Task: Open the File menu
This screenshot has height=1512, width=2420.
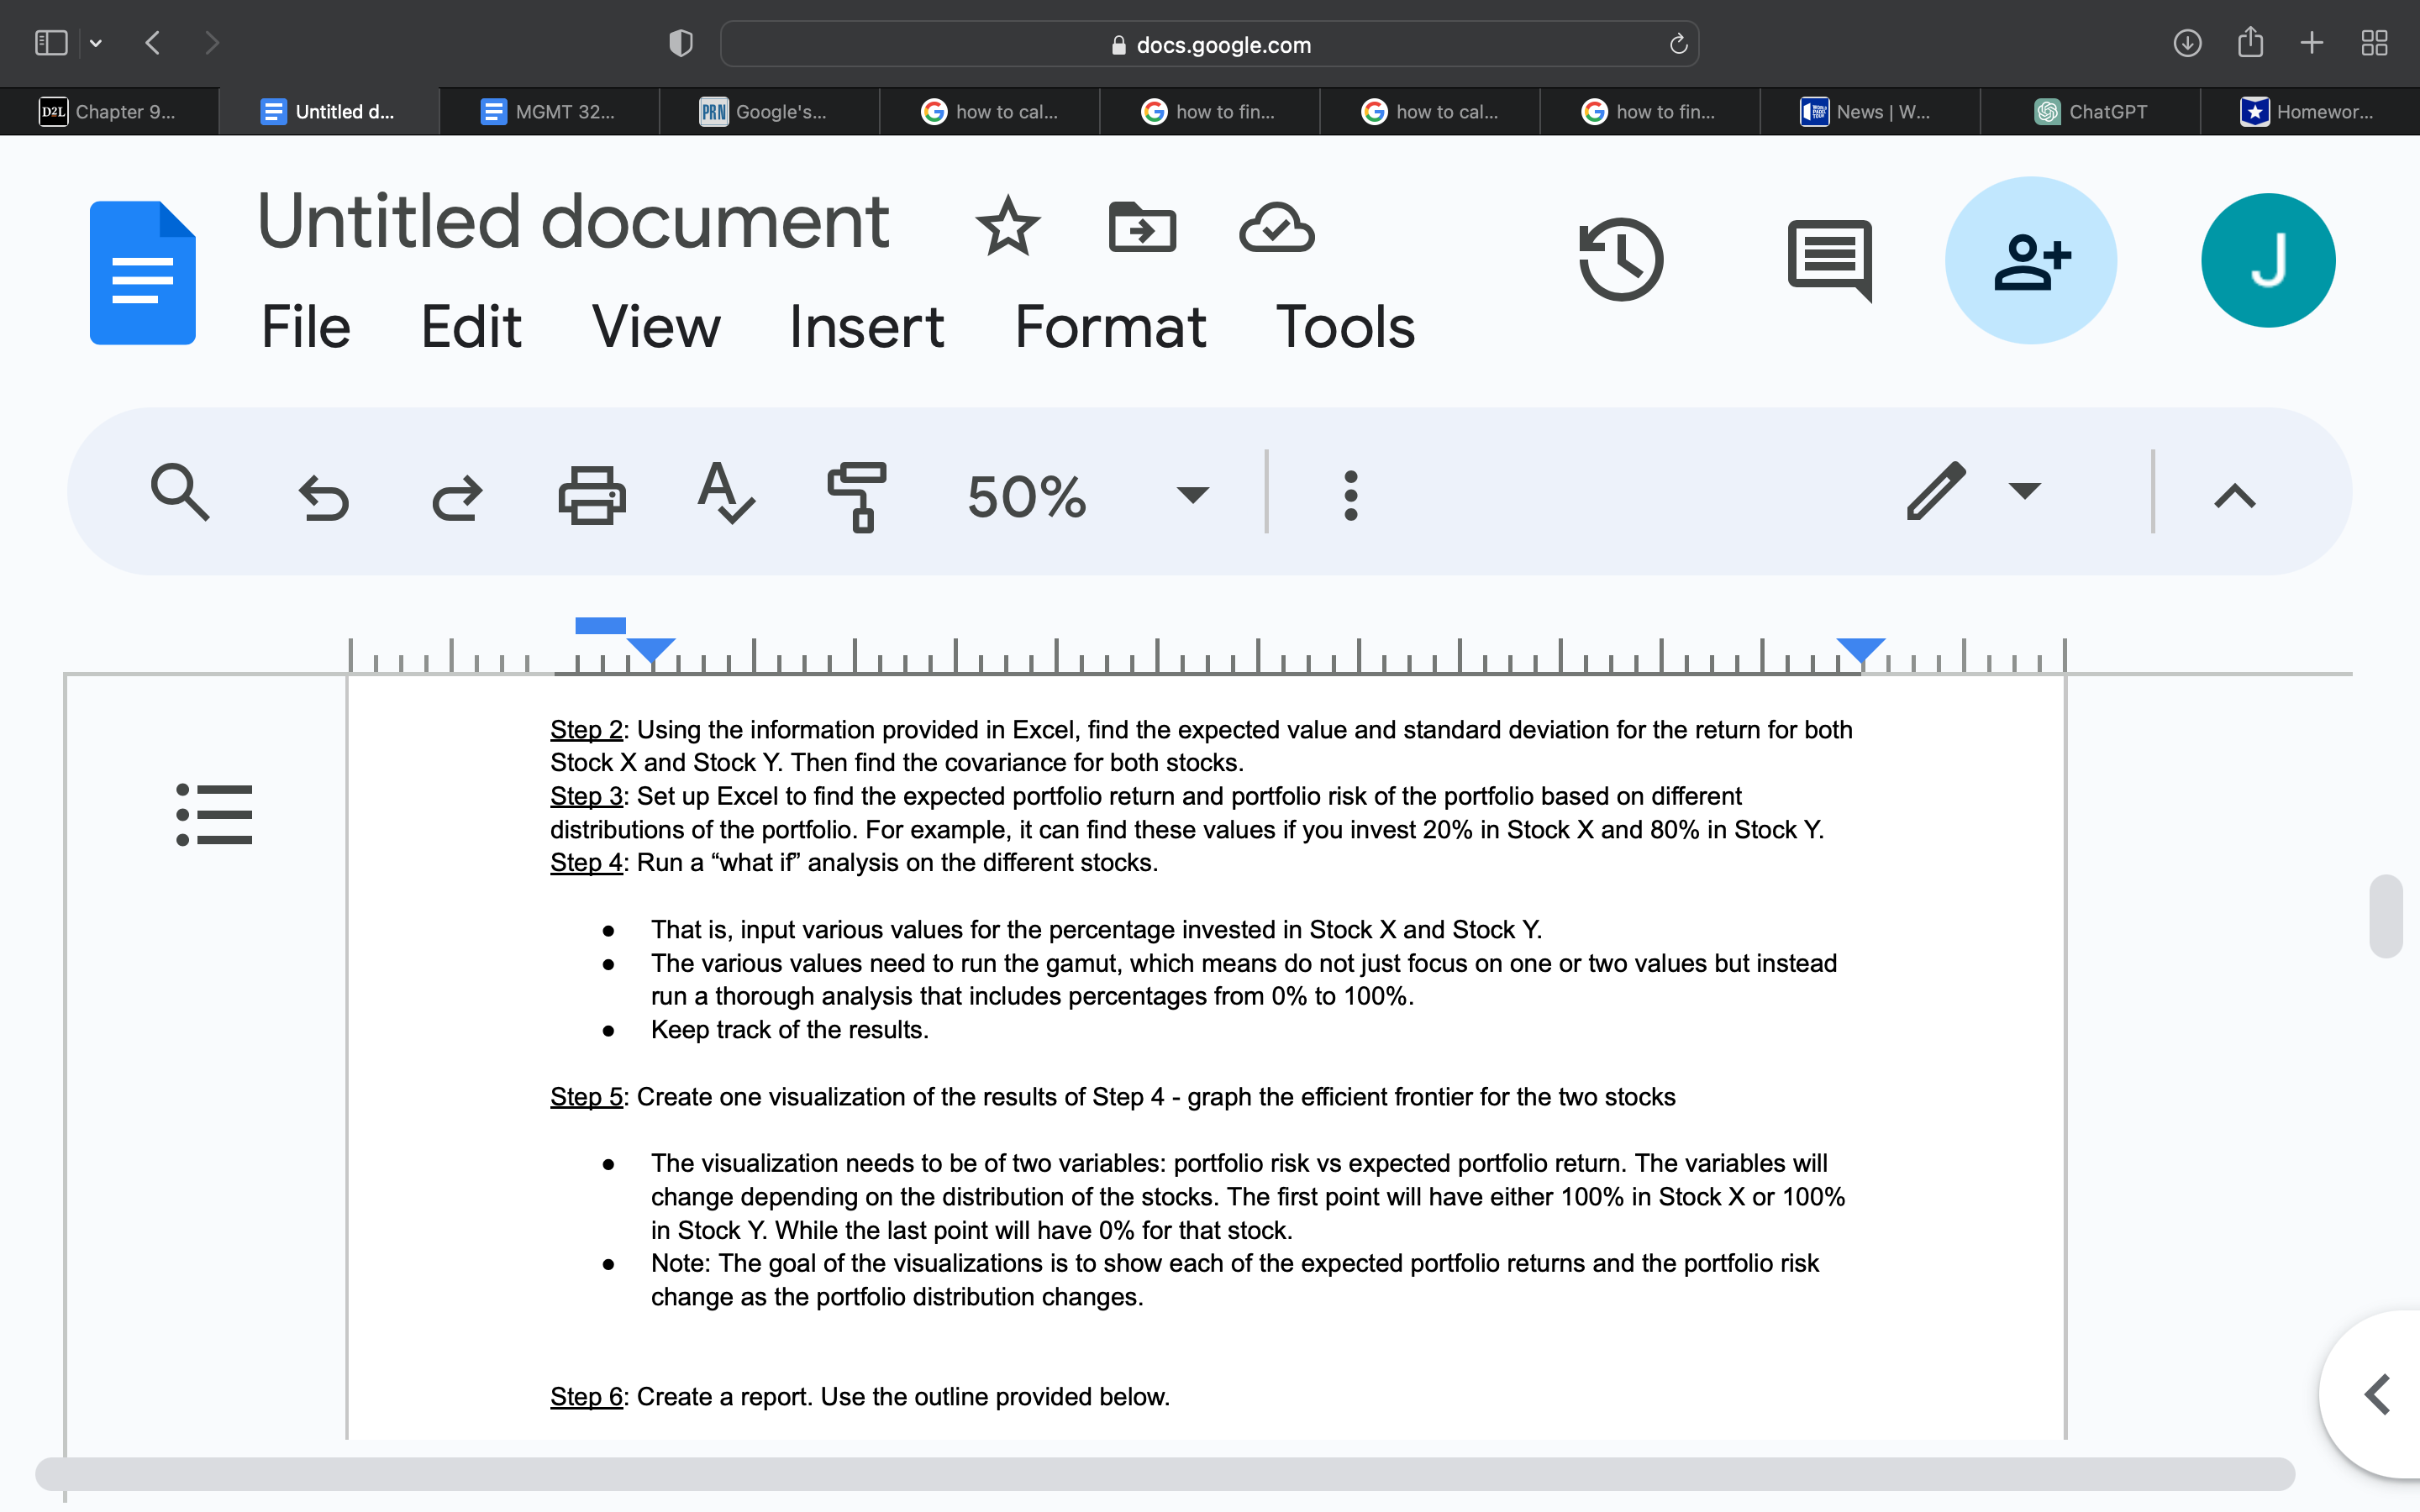Action: point(305,327)
